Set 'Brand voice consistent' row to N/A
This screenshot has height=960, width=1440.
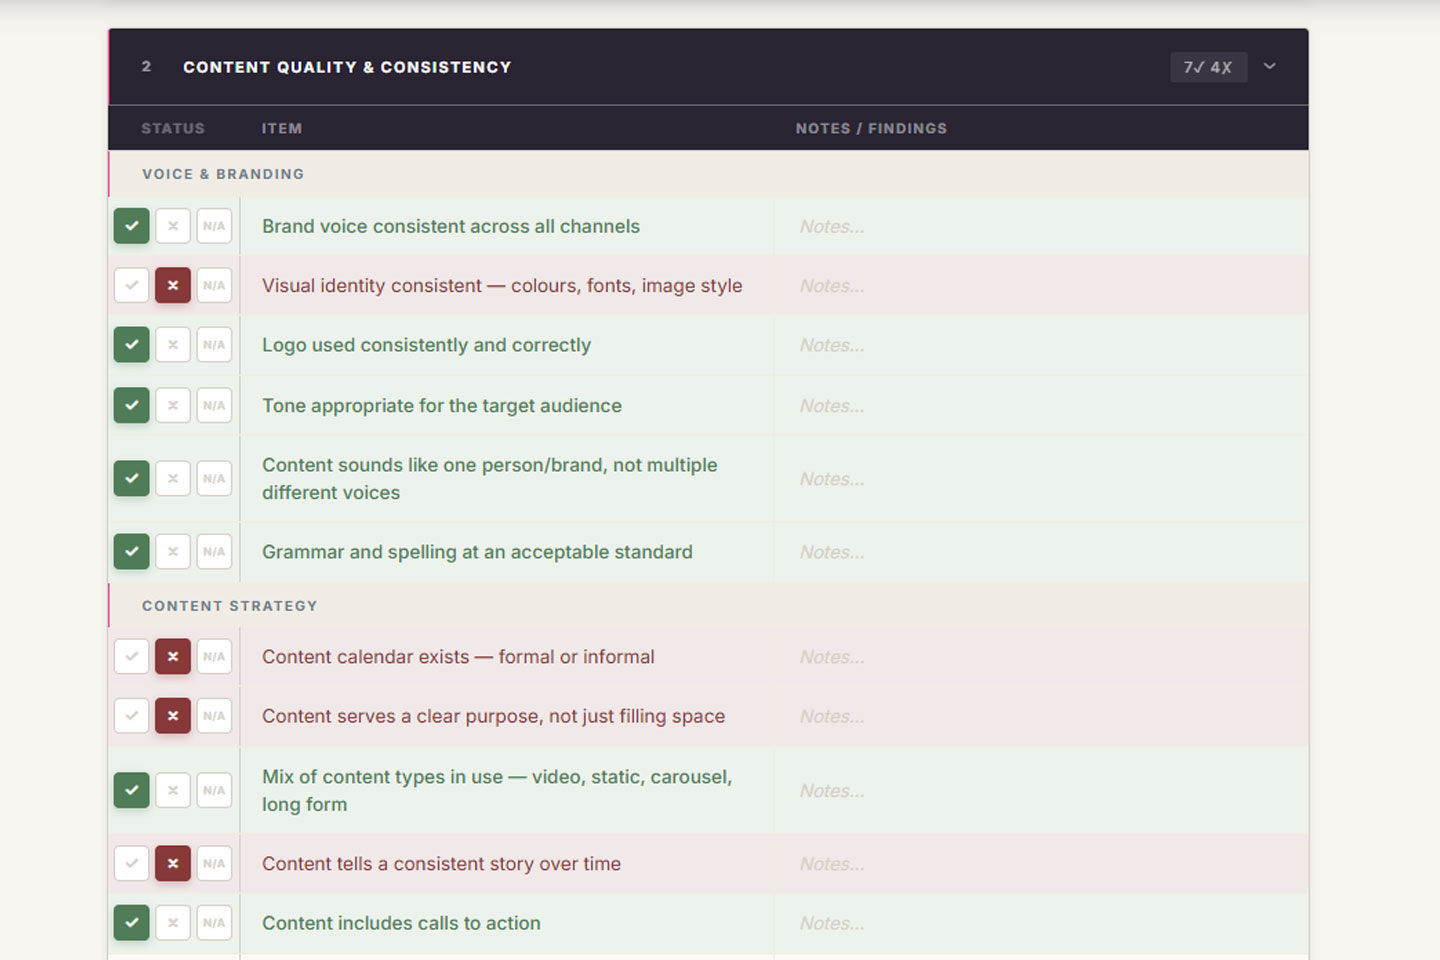tap(214, 226)
